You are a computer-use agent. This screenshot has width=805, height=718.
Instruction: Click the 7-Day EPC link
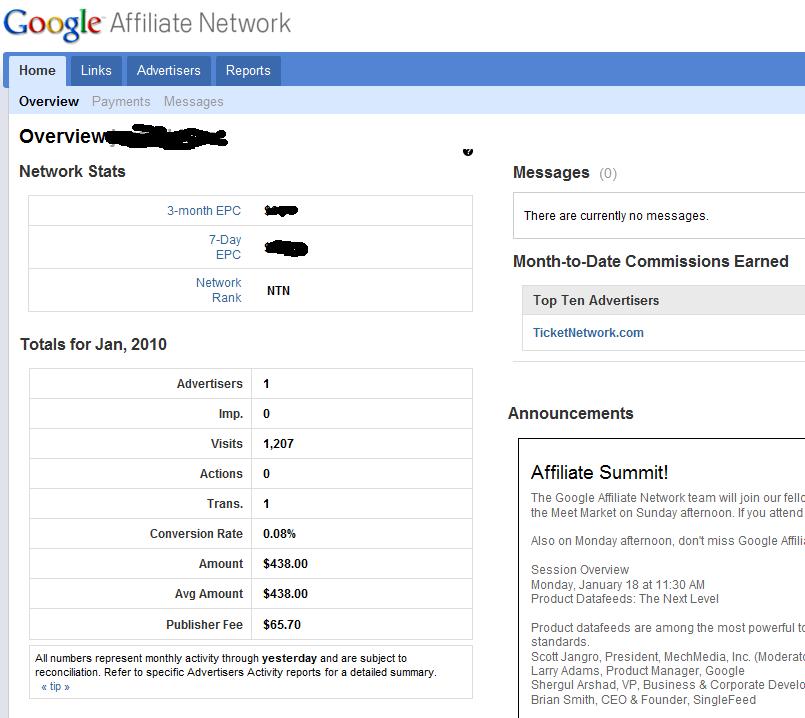click(x=225, y=247)
